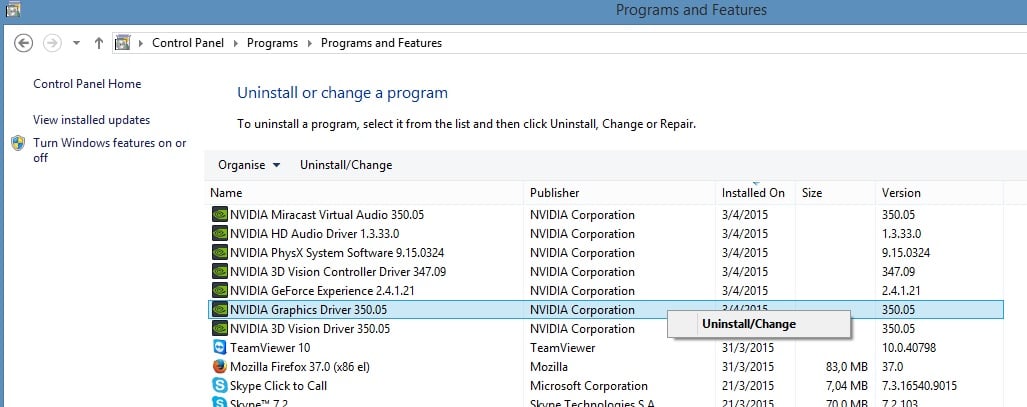Select NVIDIA HD Audio Driver 1.3.33.0 entry
1027x407 pixels.
click(x=314, y=234)
